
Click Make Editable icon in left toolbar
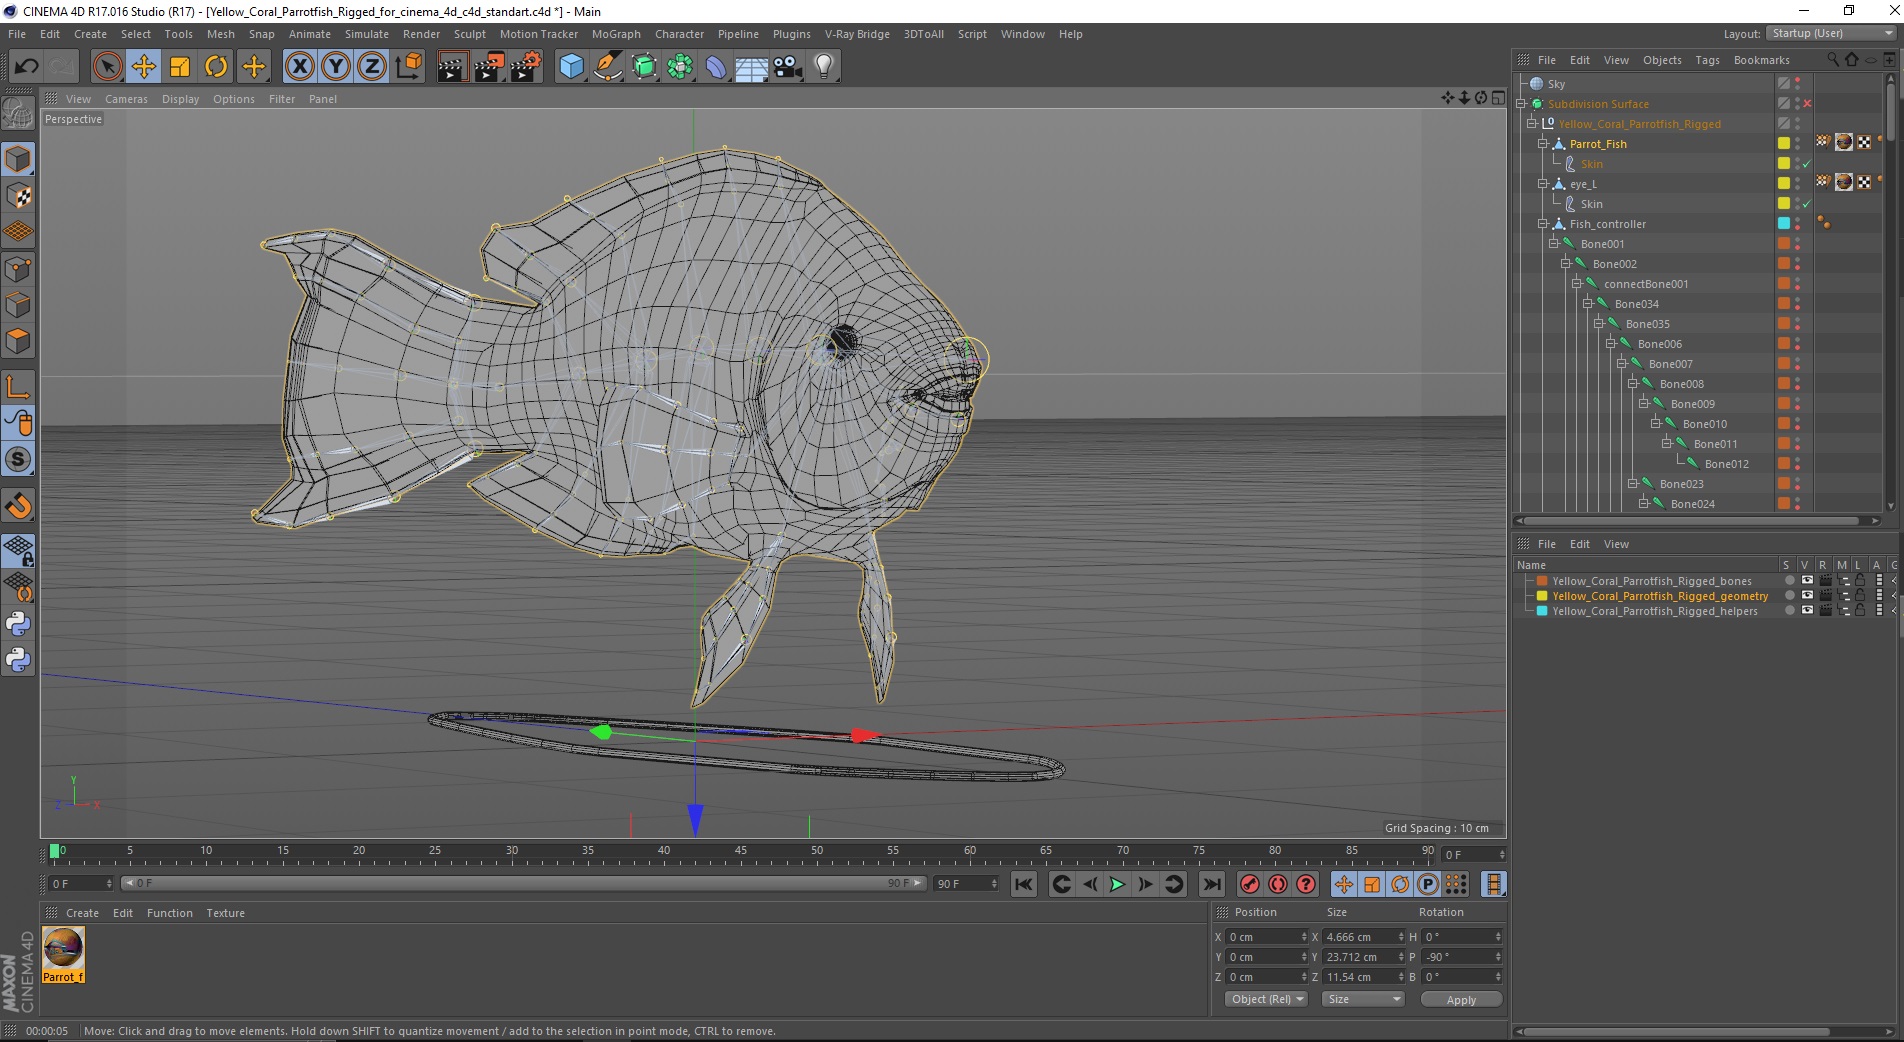[x=18, y=115]
